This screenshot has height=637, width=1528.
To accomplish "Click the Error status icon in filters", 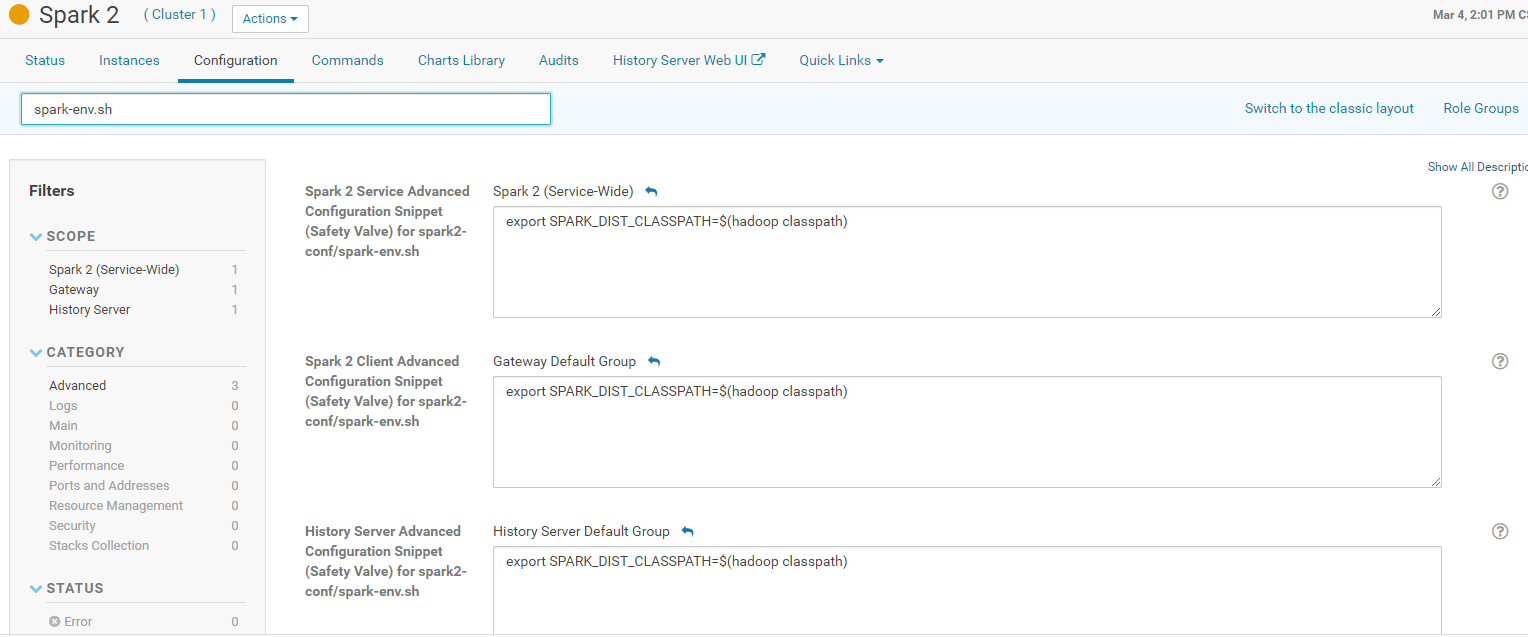I will 55,621.
